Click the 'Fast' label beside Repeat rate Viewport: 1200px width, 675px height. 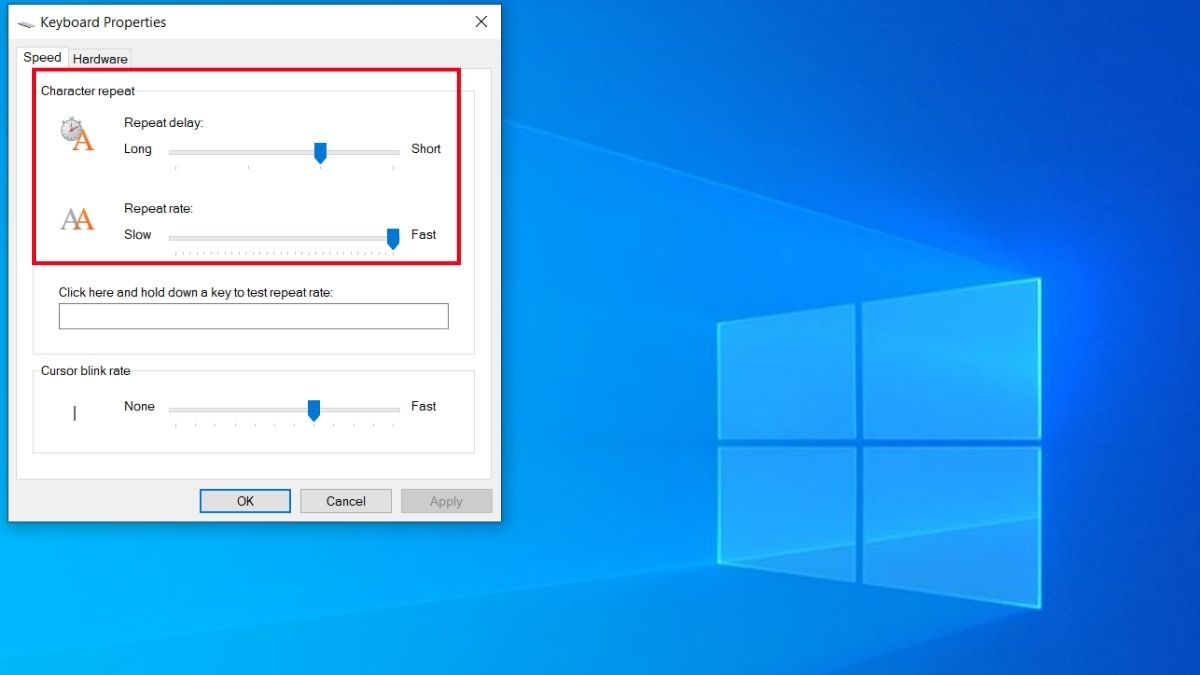point(424,235)
